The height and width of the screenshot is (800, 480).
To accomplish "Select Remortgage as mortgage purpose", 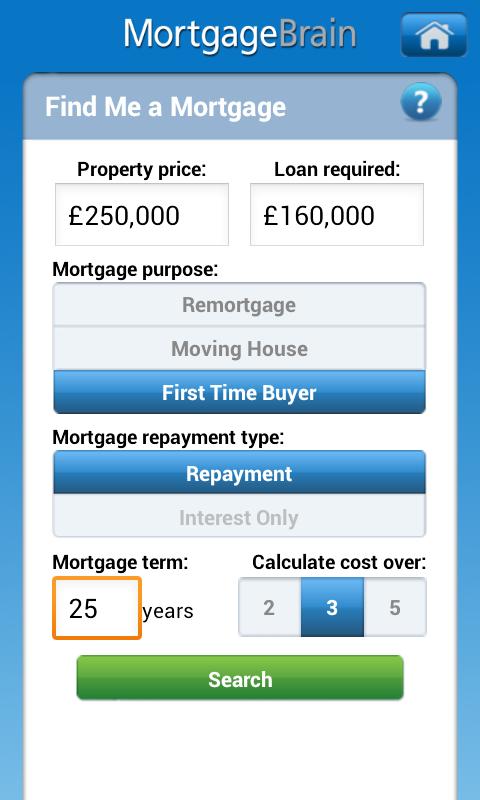I will tap(239, 305).
